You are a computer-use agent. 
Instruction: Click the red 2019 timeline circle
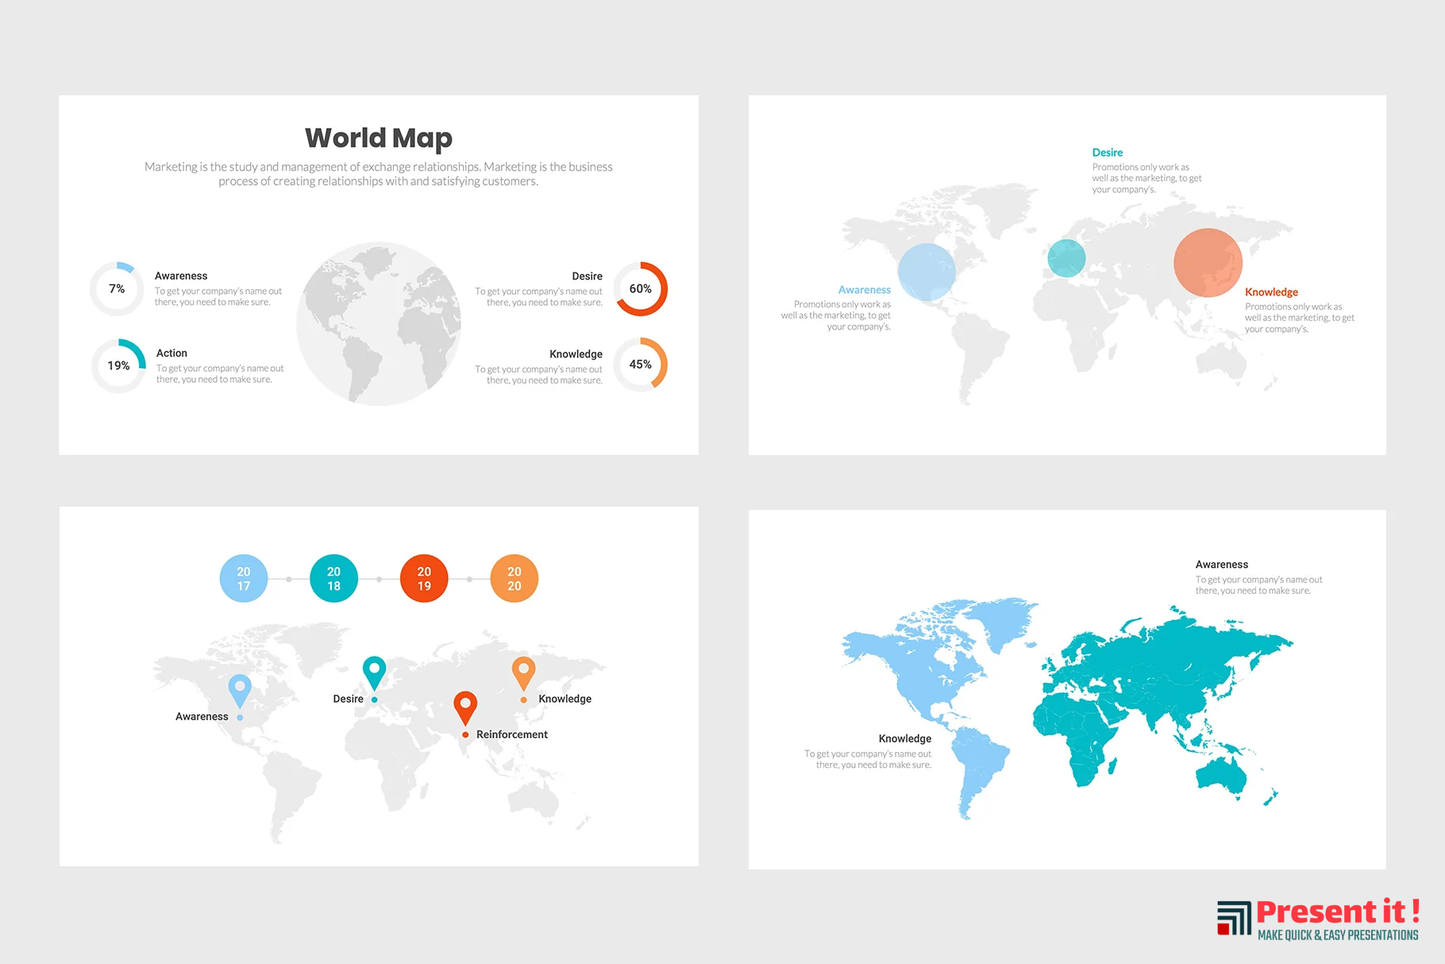(x=424, y=579)
